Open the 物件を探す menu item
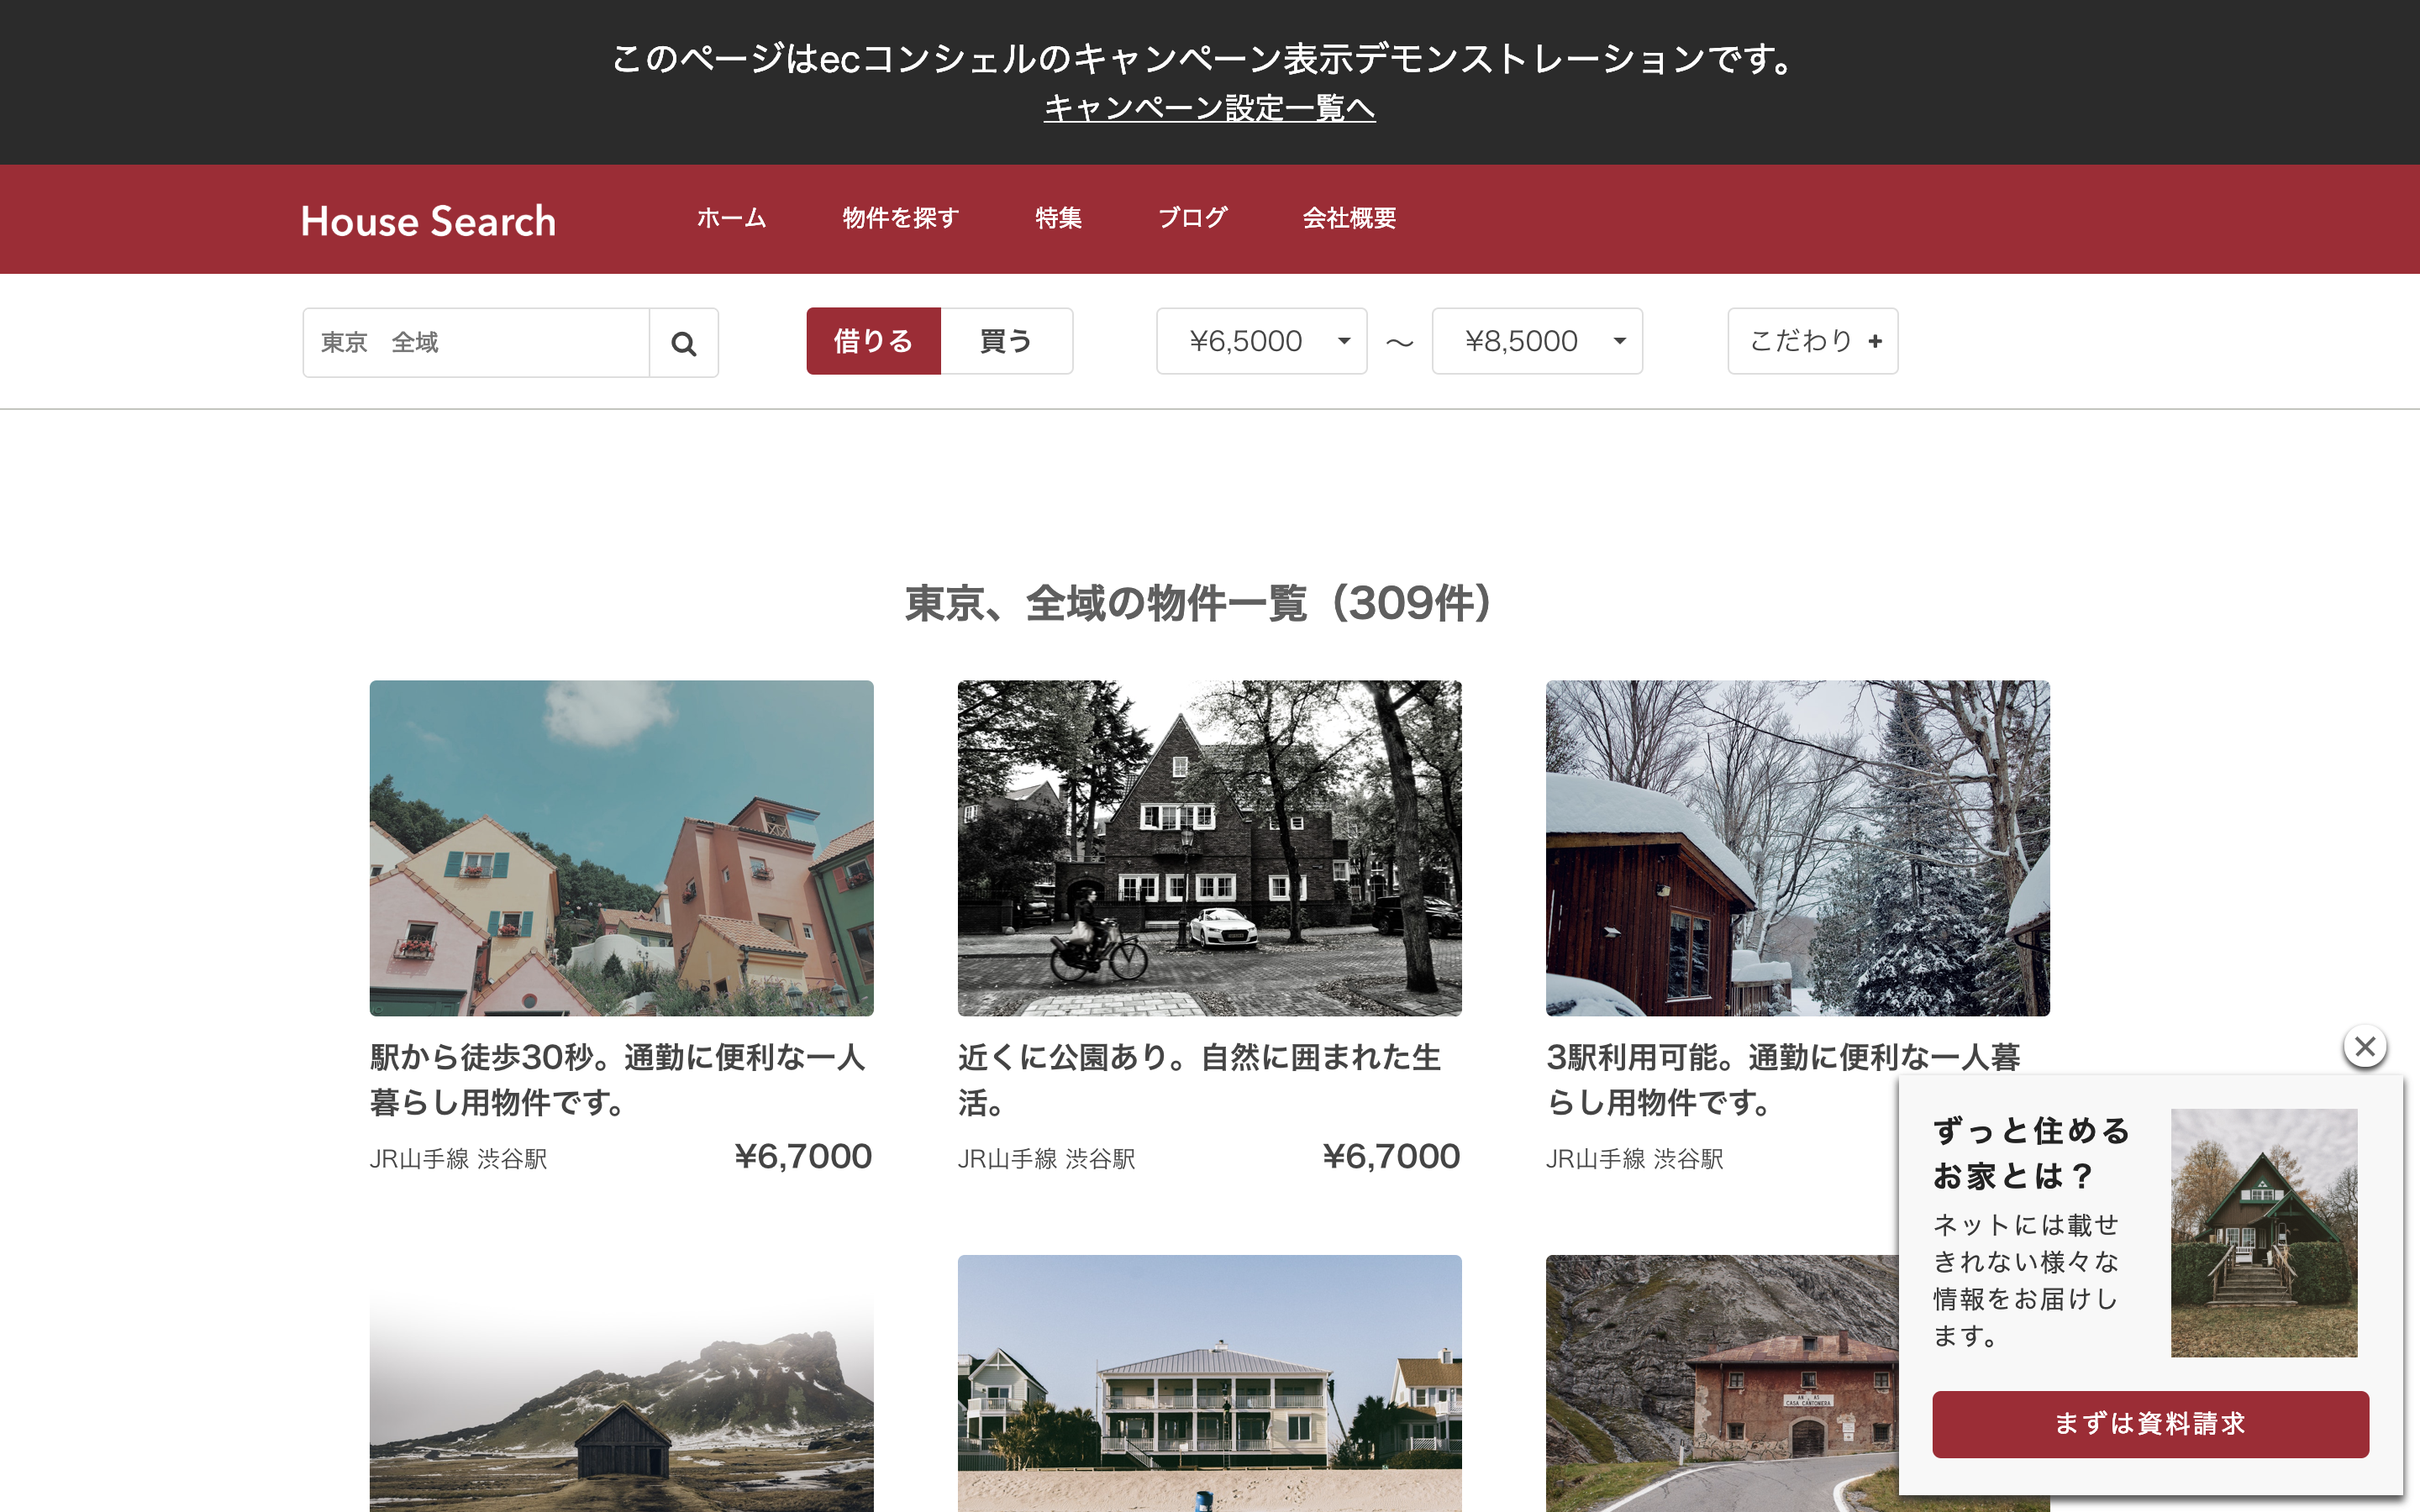2420x1512 pixels. [901, 218]
